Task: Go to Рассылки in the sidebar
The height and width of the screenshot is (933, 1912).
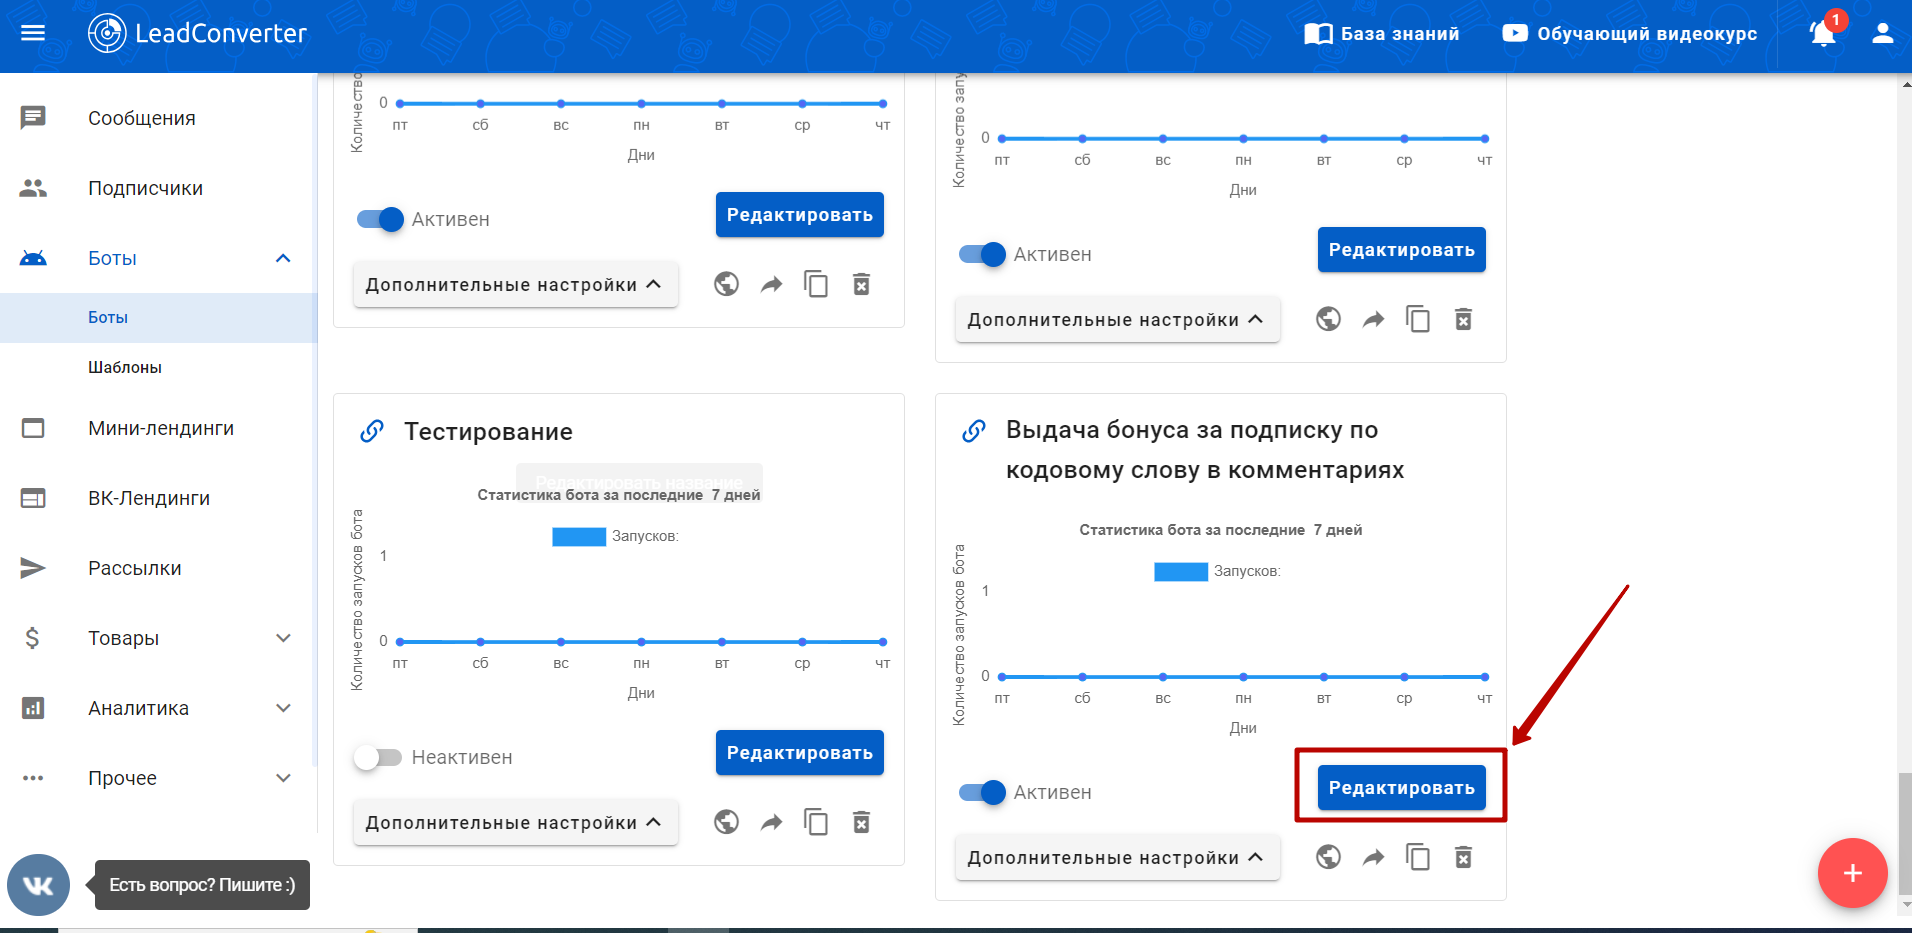Action: pos(135,568)
